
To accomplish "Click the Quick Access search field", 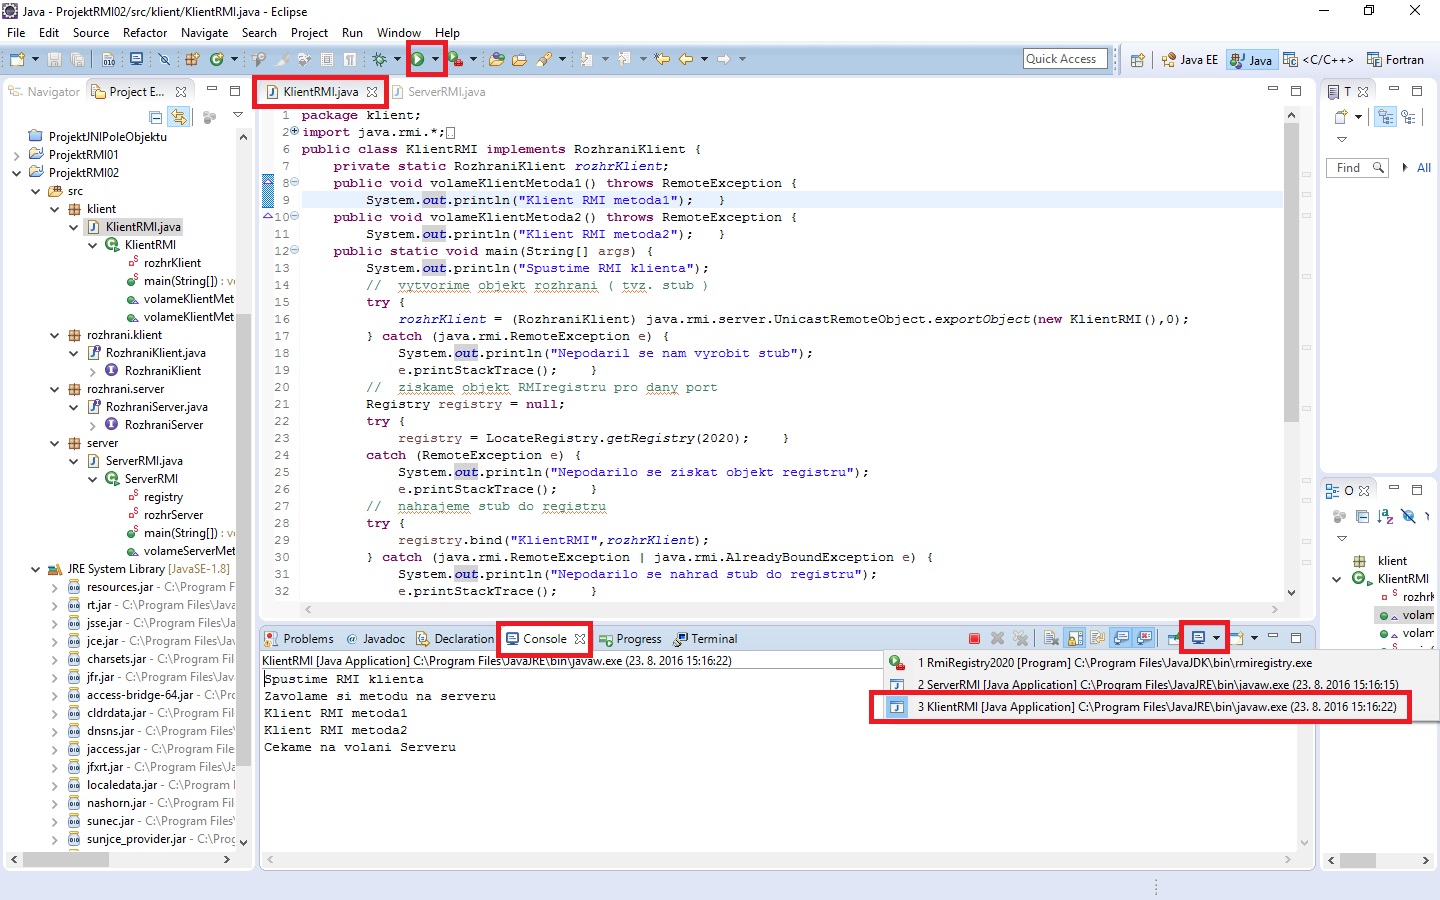I will 1065,59.
